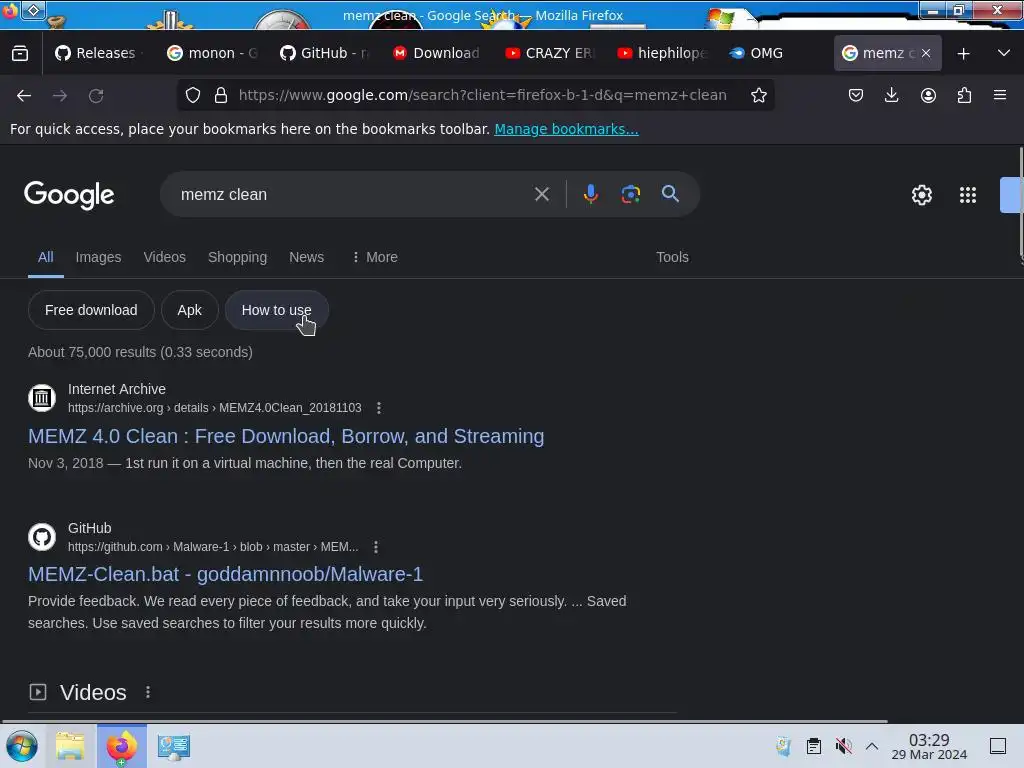This screenshot has width=1024, height=768.
Task: Open MEMZ-Clean.bat GitHub result
Action: click(x=225, y=574)
